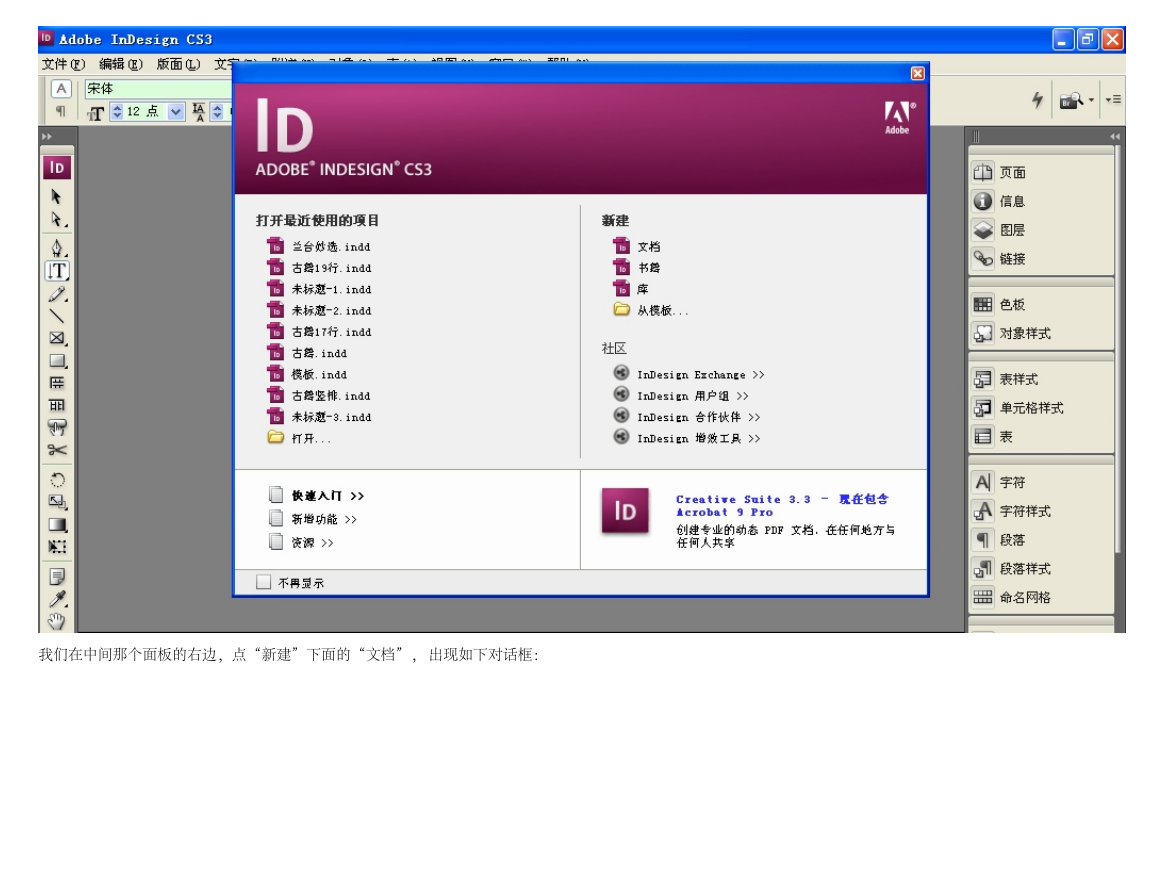Open the 文件(F) menu

click(x=63, y=64)
